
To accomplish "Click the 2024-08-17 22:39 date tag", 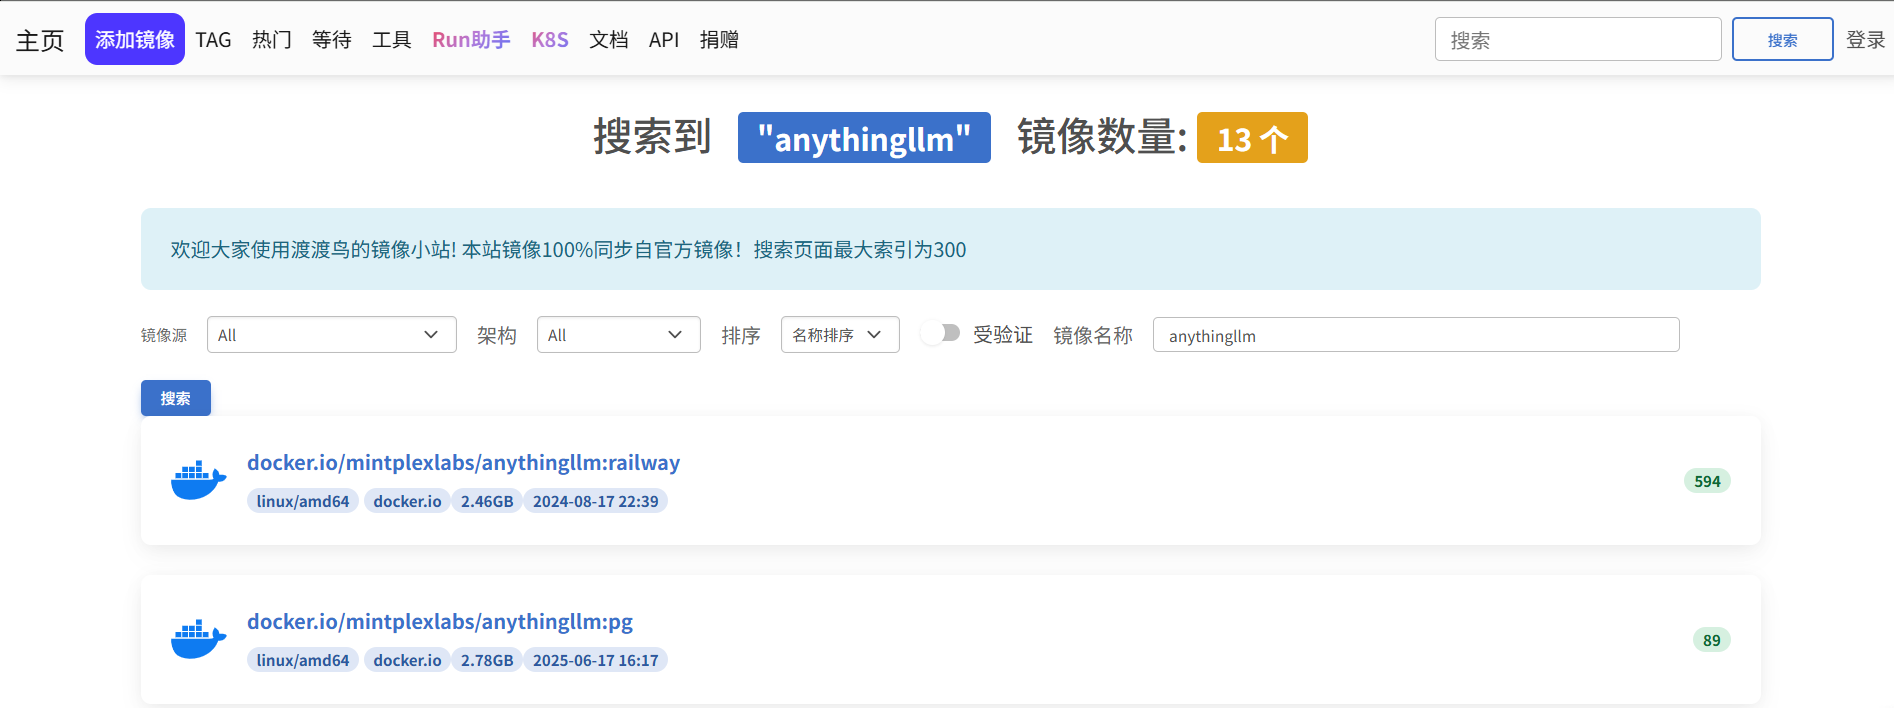I will tap(595, 501).
